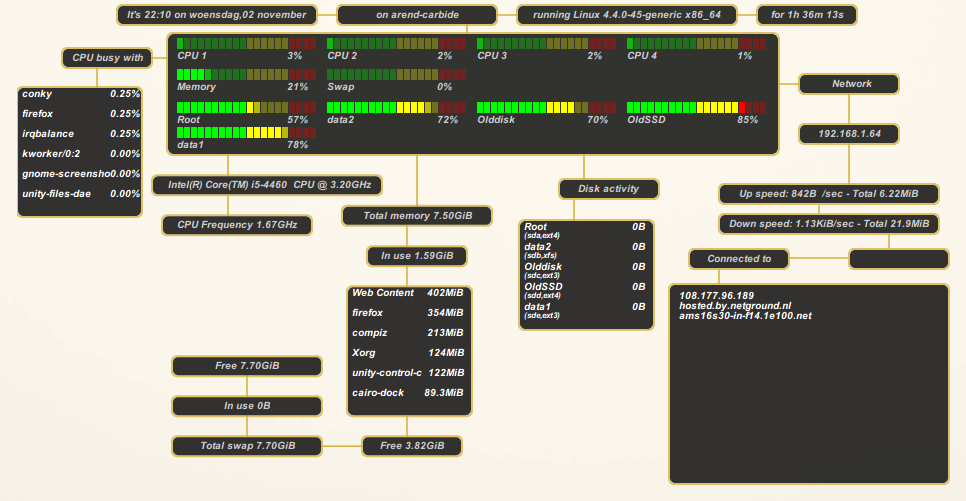Viewport: 966px width, 501px height.
Task: Click the Network label box
Action: click(849, 84)
